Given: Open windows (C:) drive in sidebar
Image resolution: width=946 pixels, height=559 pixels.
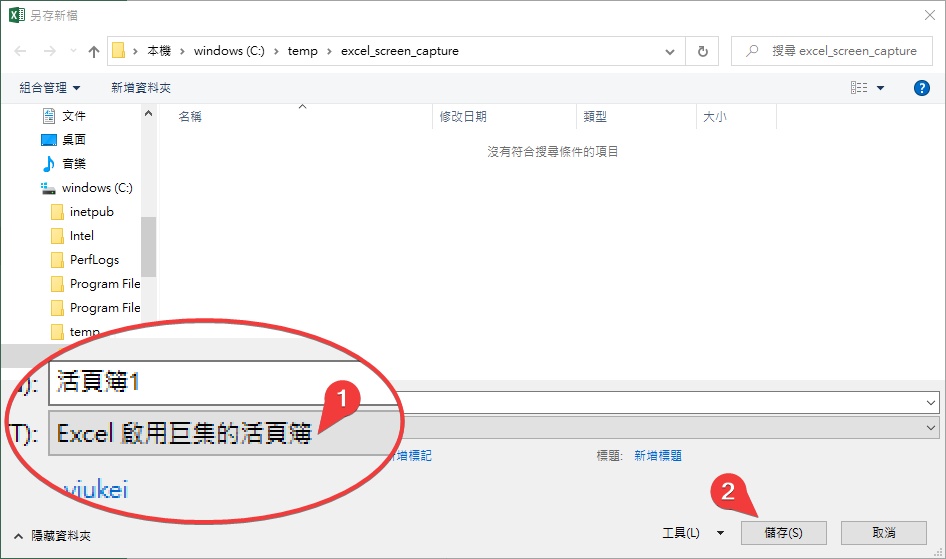Looking at the screenshot, I should (96, 187).
